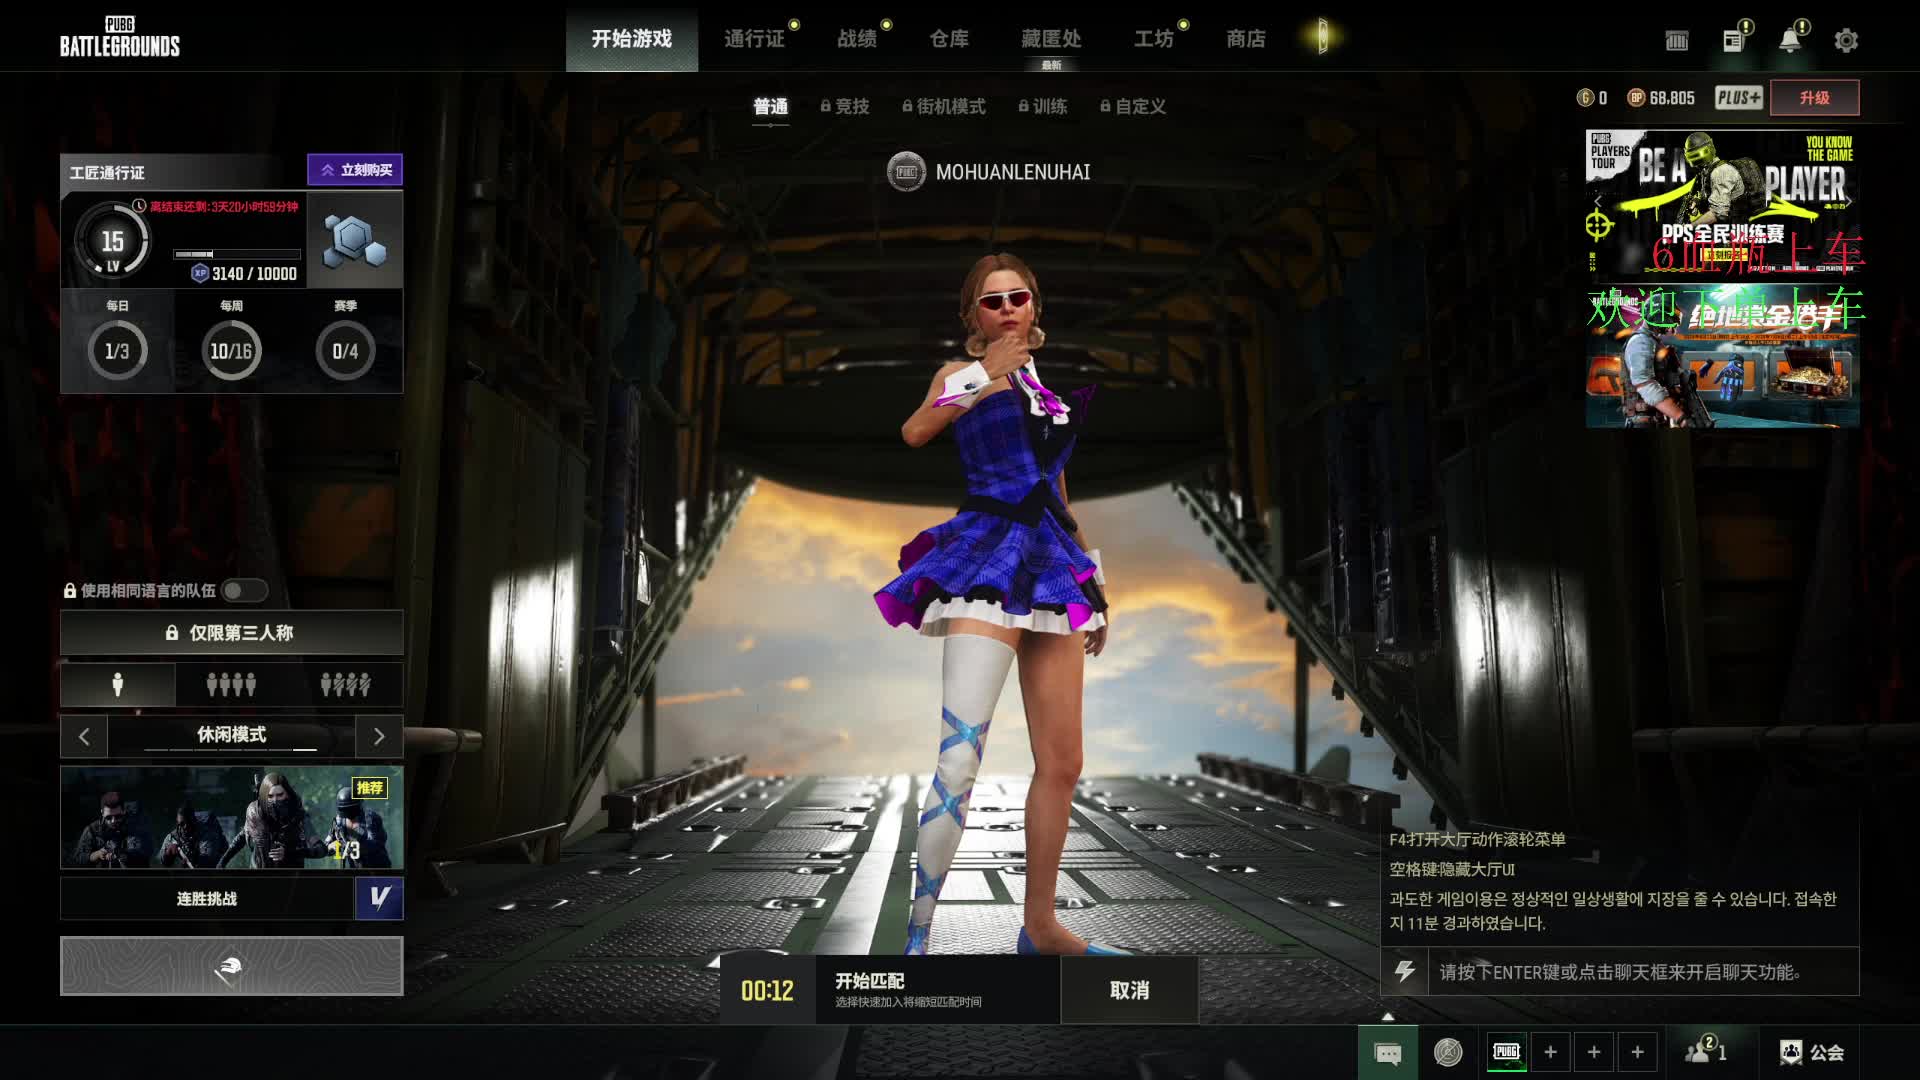1920x1080 pixels.
Task: Click the PLUS+ badge
Action: click(x=1739, y=97)
